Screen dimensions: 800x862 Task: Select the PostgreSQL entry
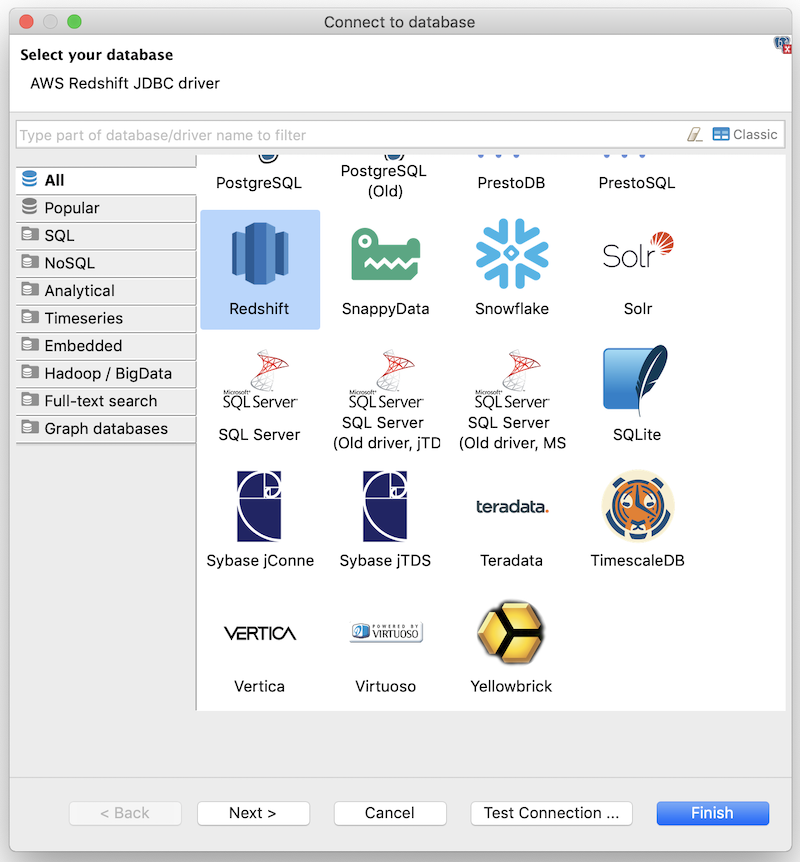(259, 183)
